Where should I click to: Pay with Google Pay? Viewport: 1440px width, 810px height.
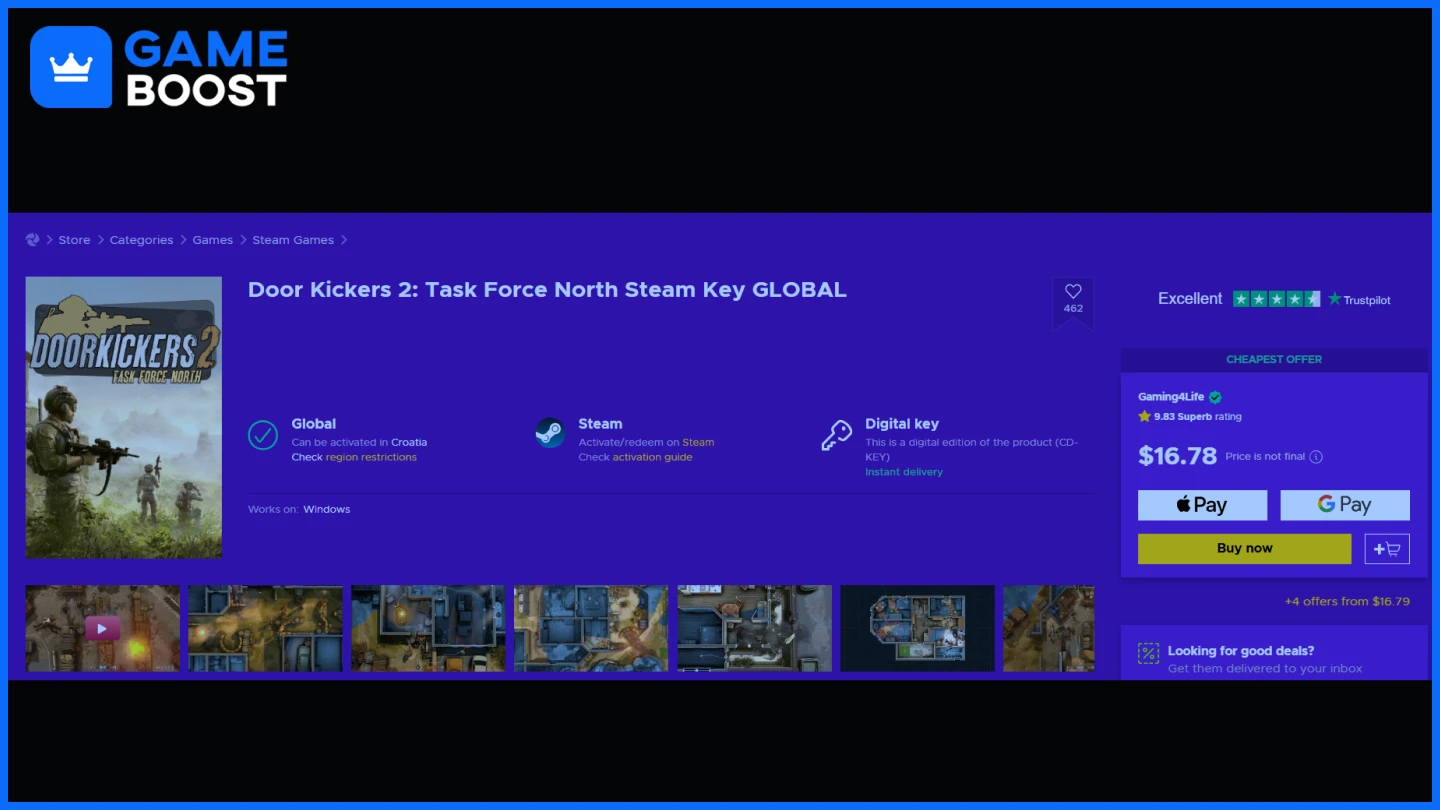(x=1345, y=505)
